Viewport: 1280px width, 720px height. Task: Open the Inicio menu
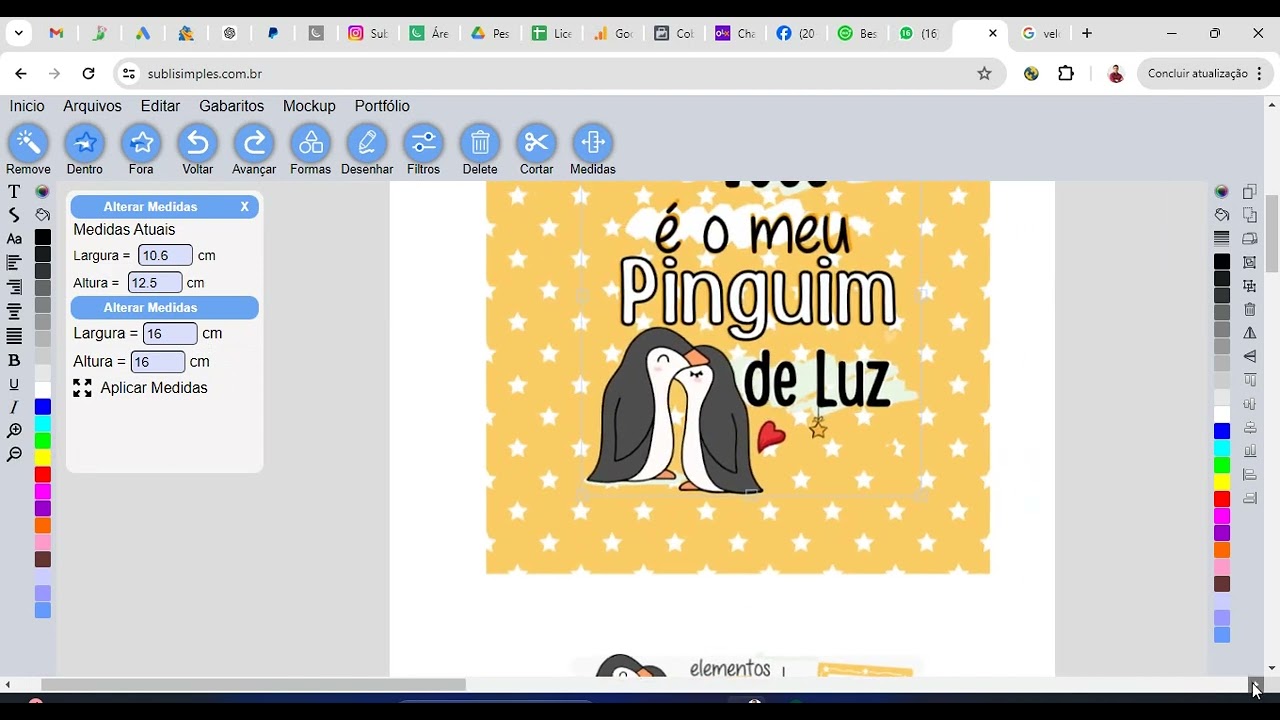point(27,106)
